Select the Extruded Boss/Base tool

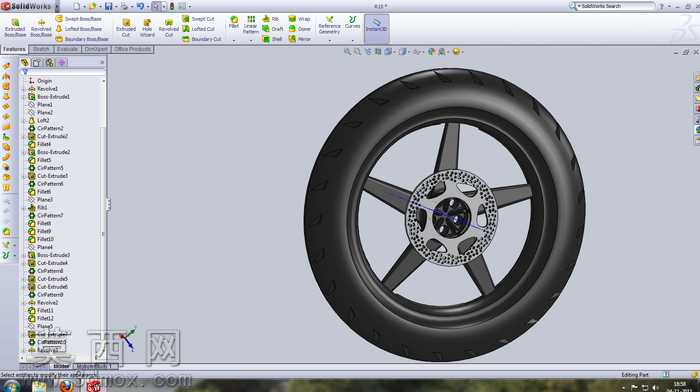pyautogui.click(x=15, y=28)
